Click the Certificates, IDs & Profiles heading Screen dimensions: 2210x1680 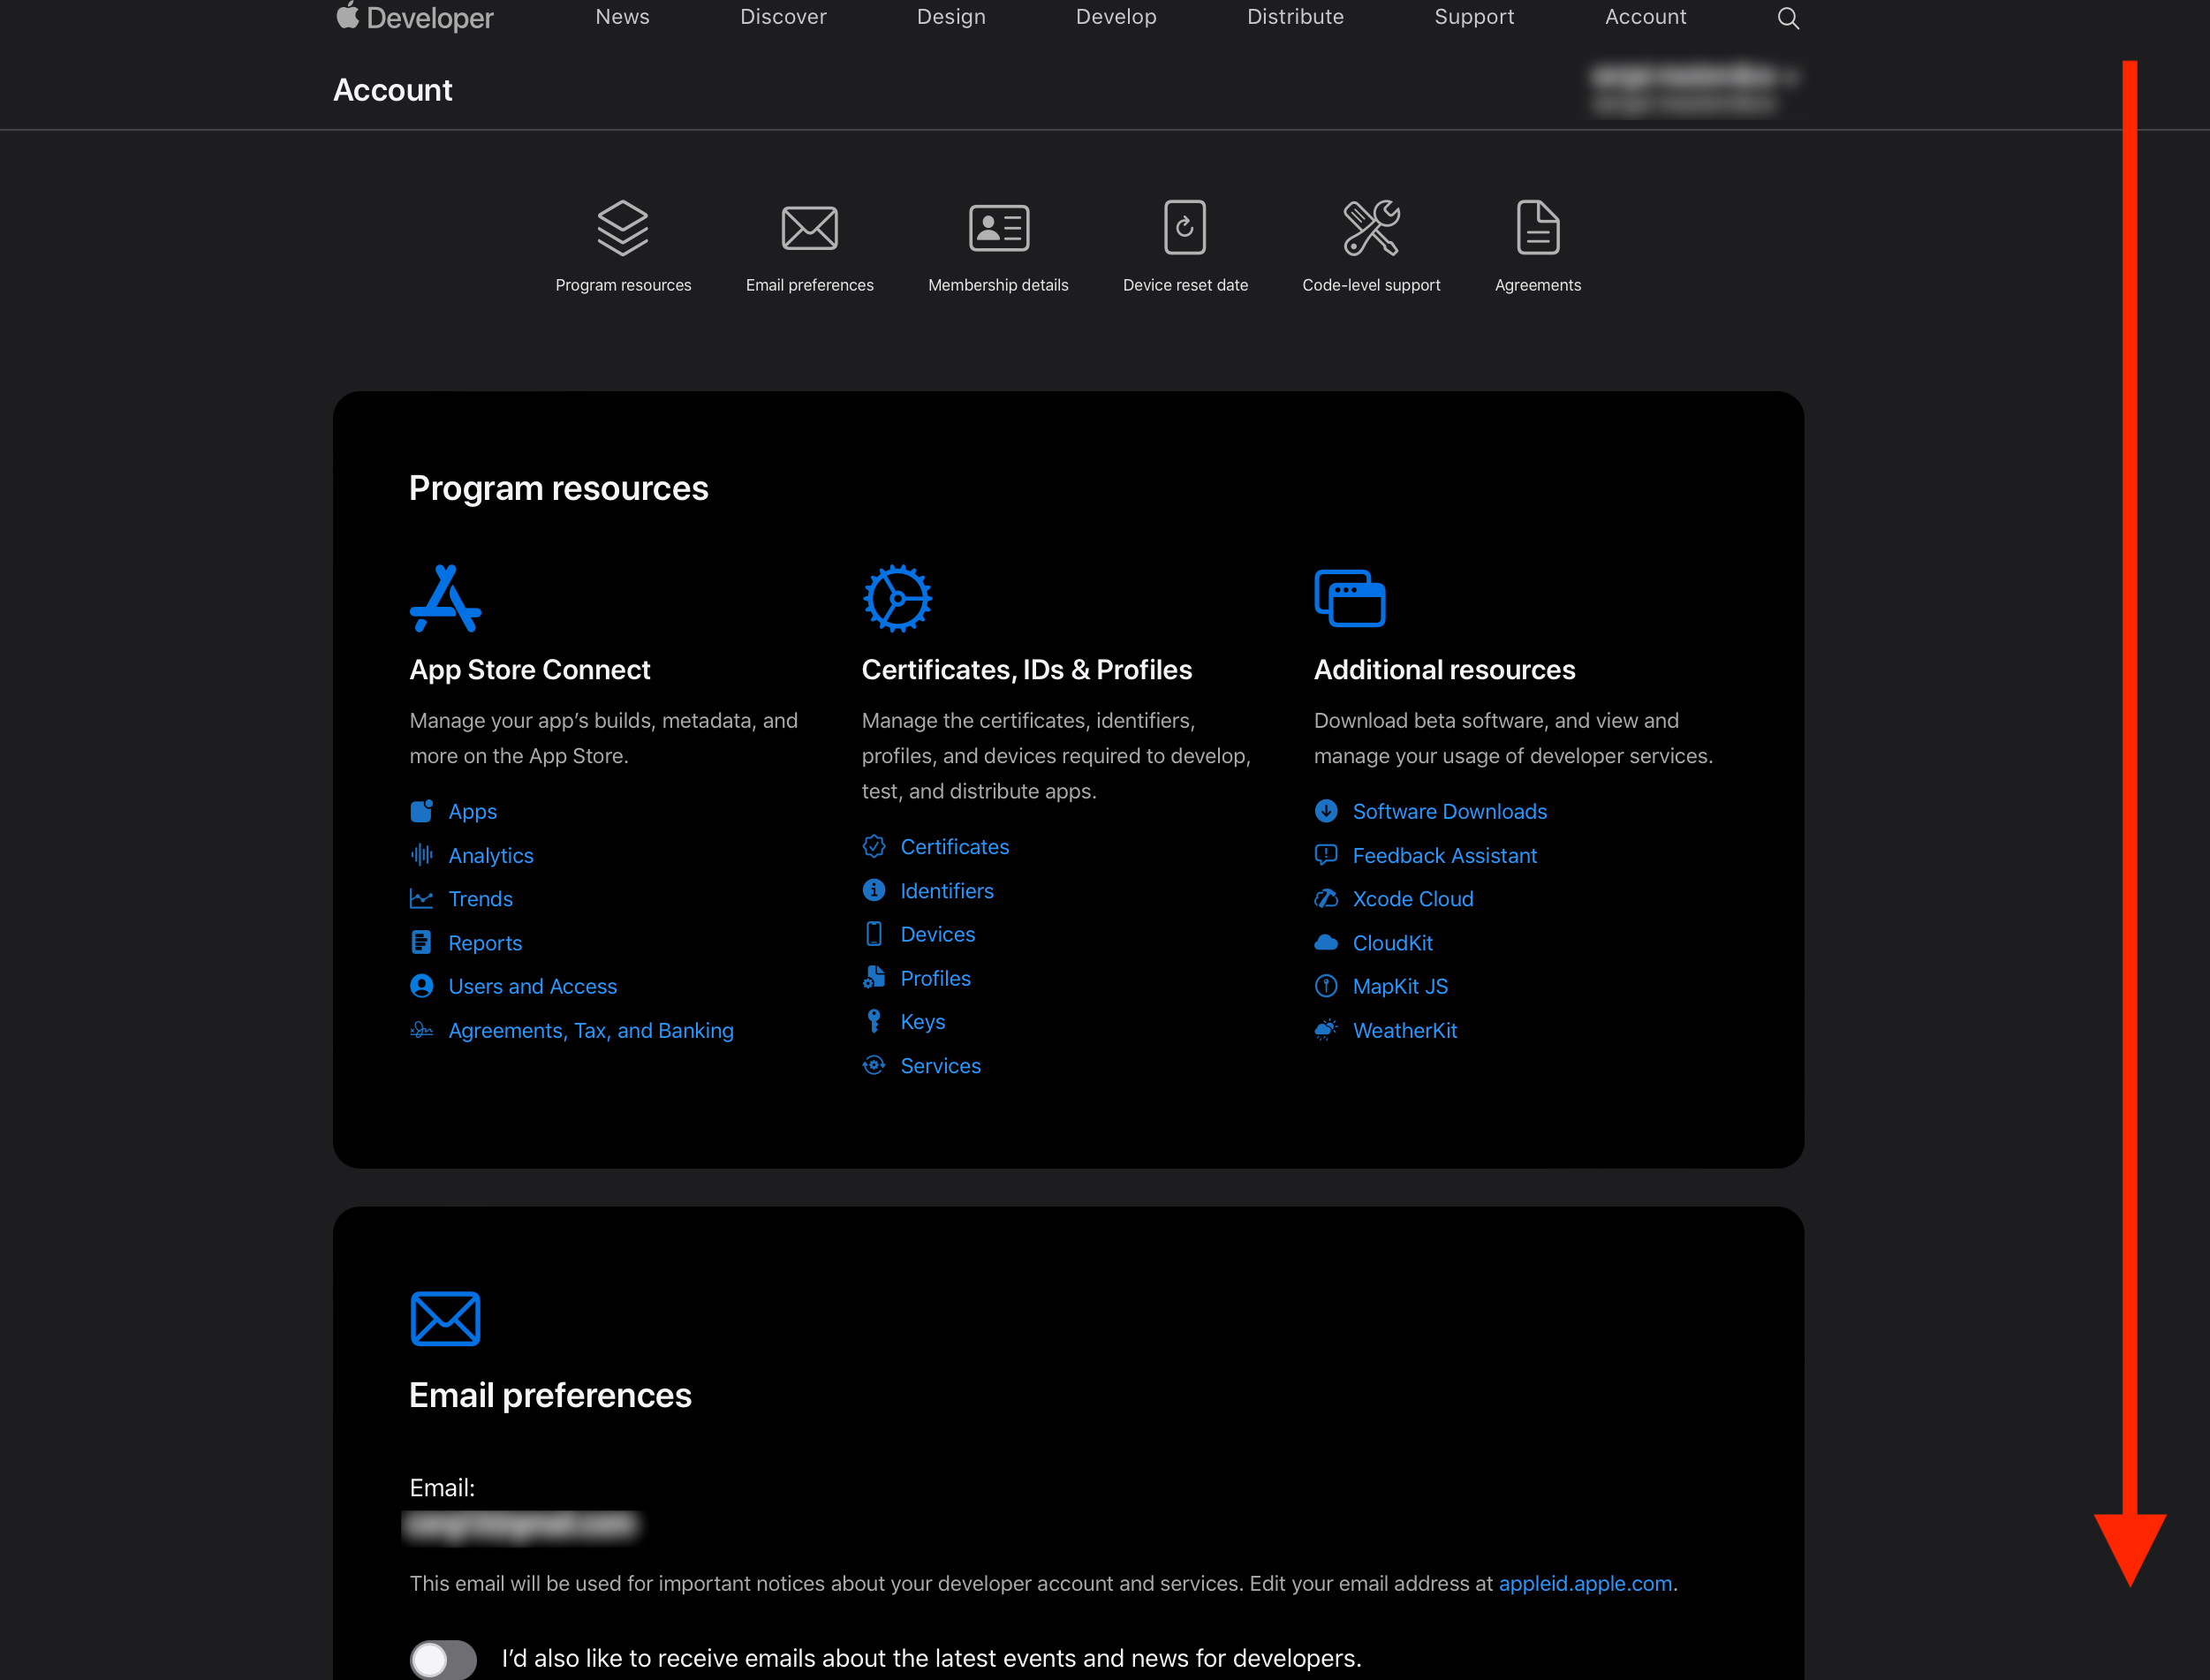(x=1027, y=669)
